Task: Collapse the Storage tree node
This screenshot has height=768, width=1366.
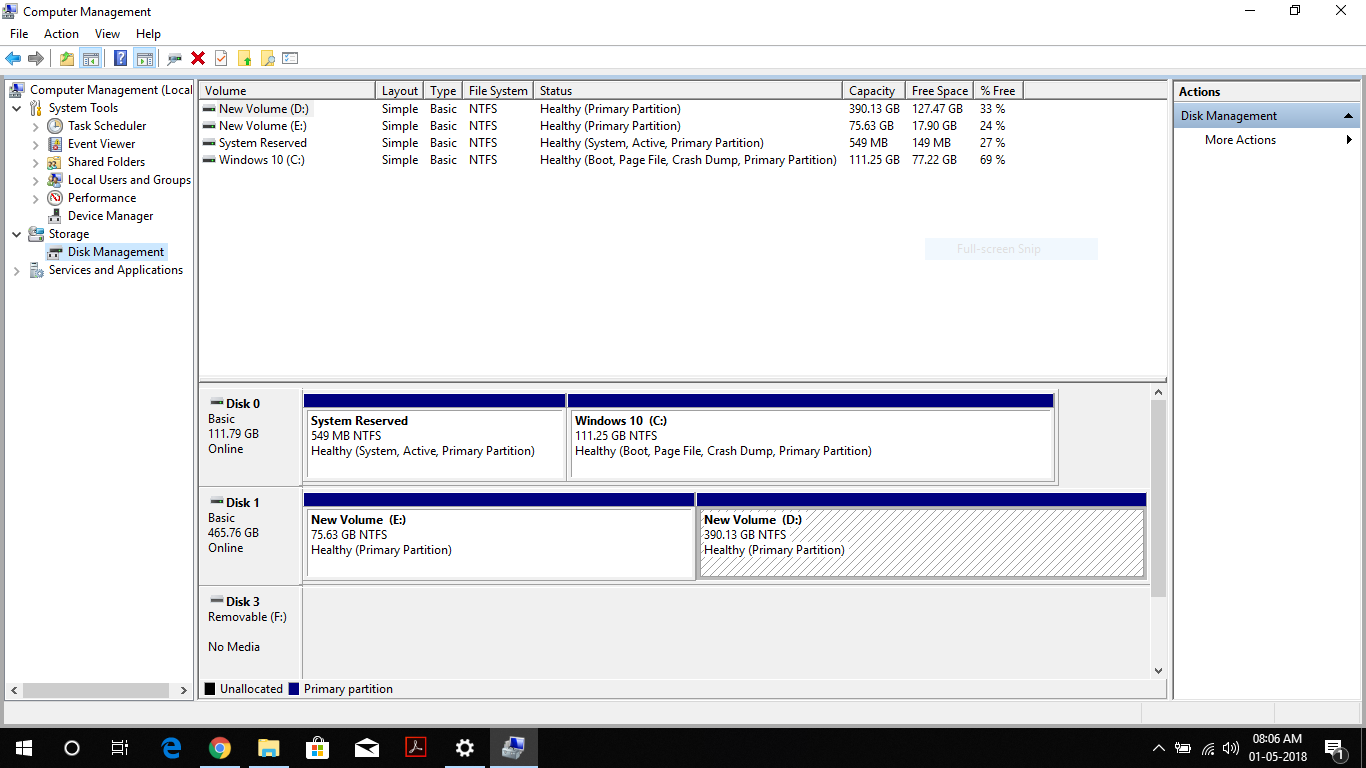Action: 17,234
